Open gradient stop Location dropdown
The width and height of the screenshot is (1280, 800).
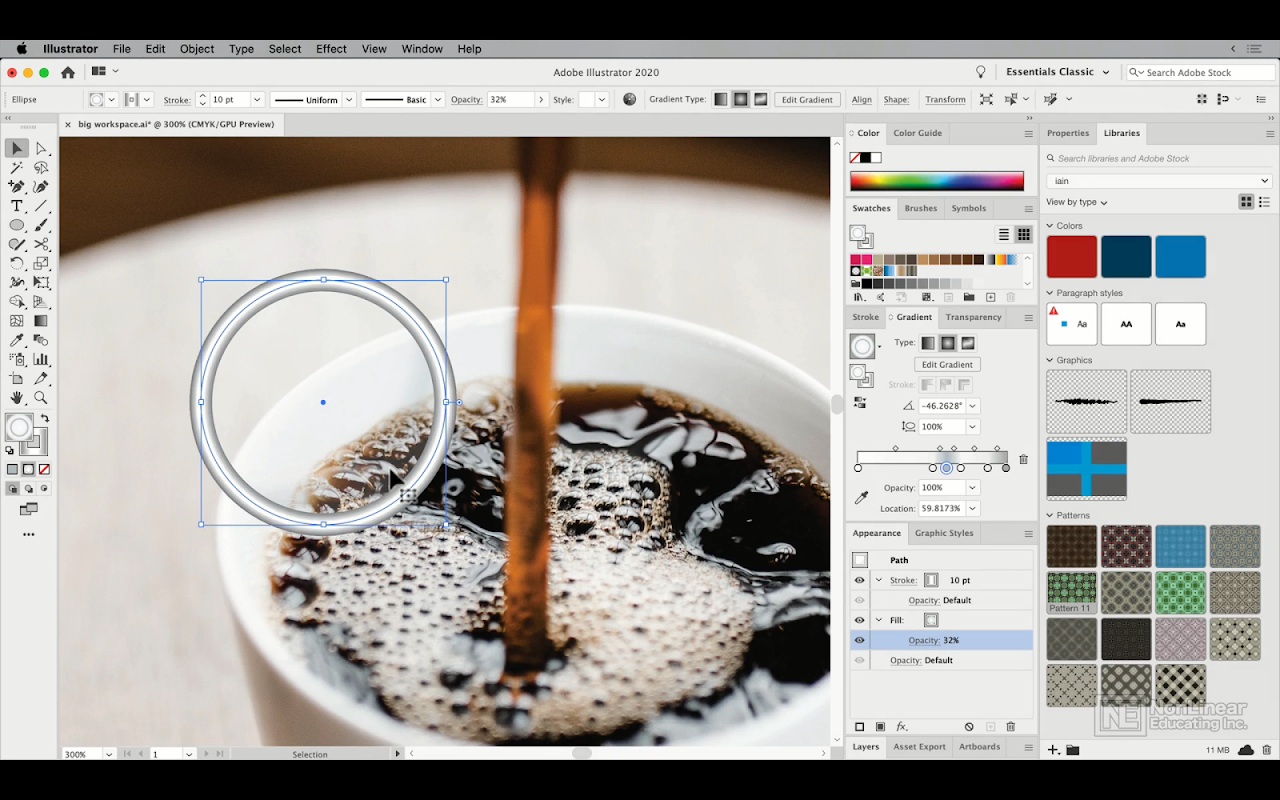[973, 509]
